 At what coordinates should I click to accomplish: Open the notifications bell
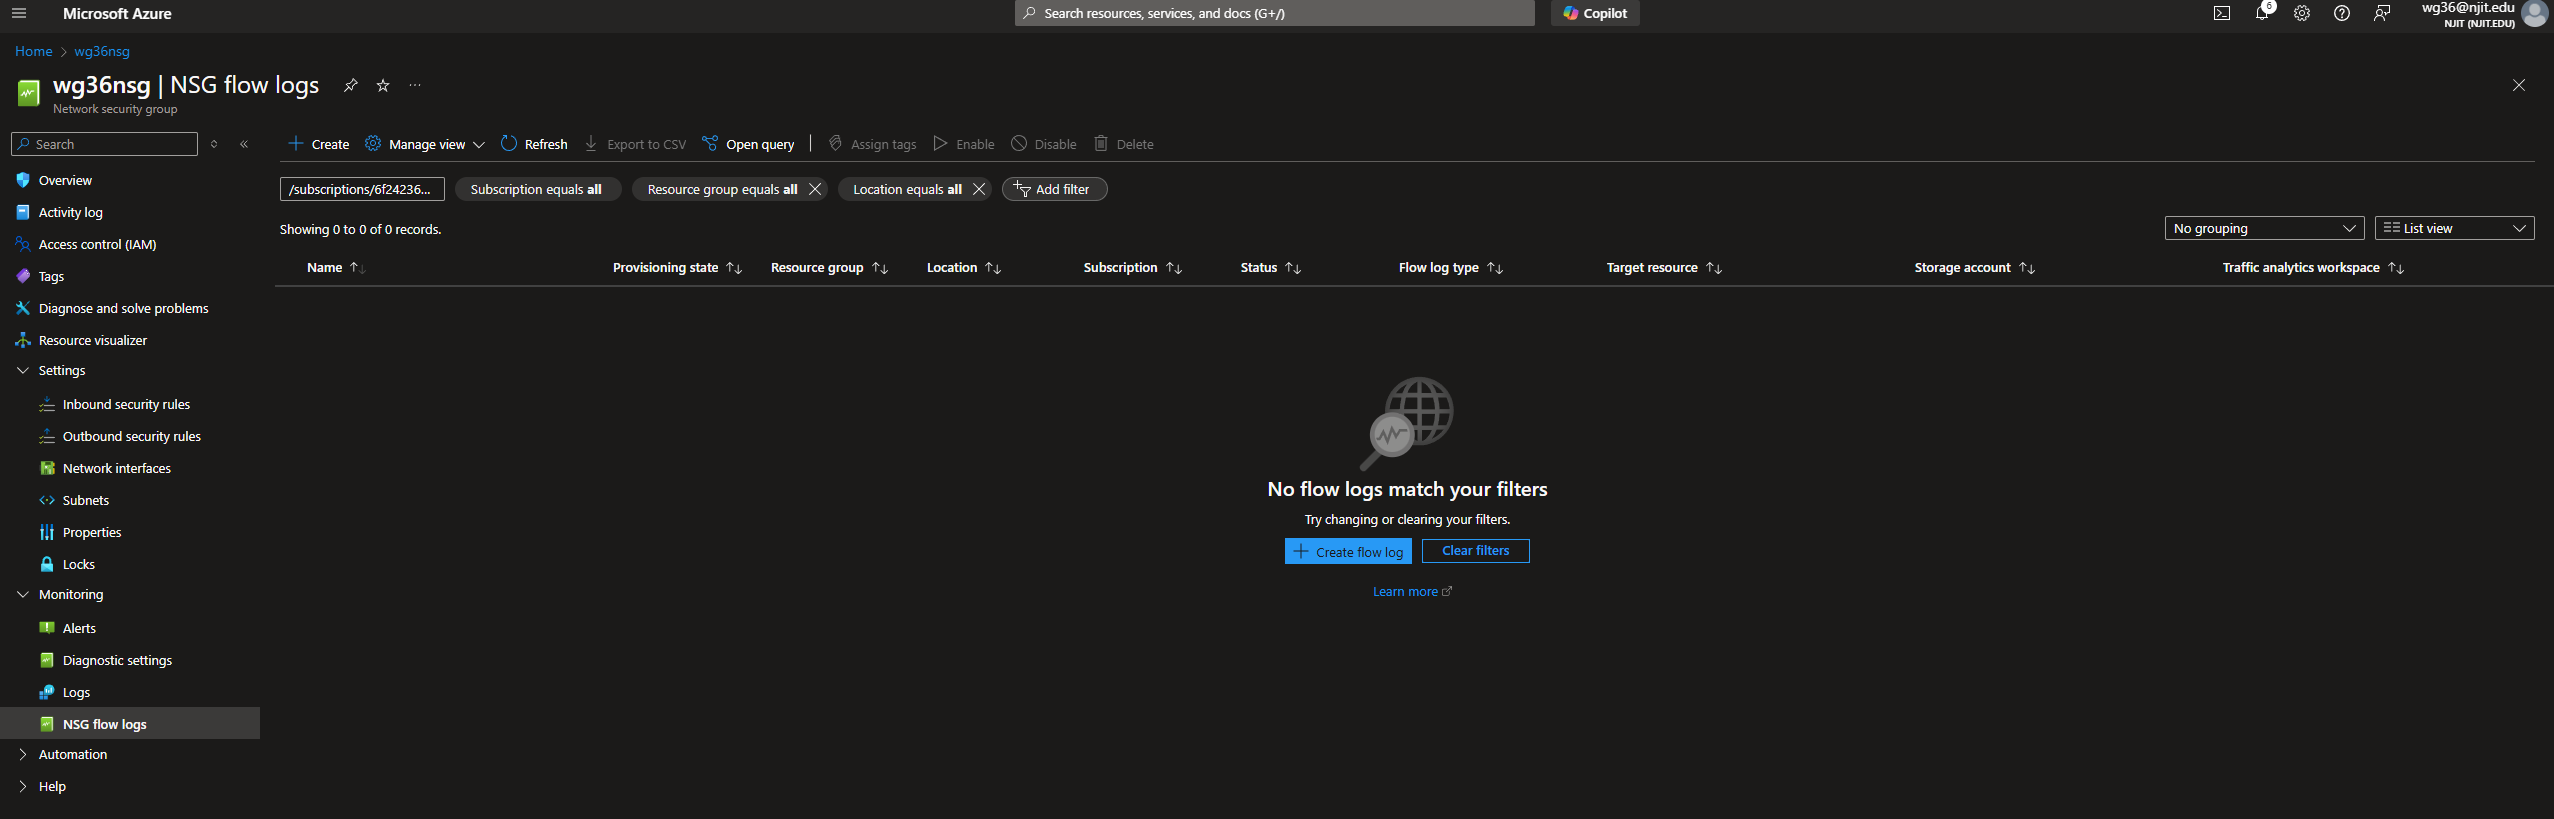click(x=2262, y=14)
